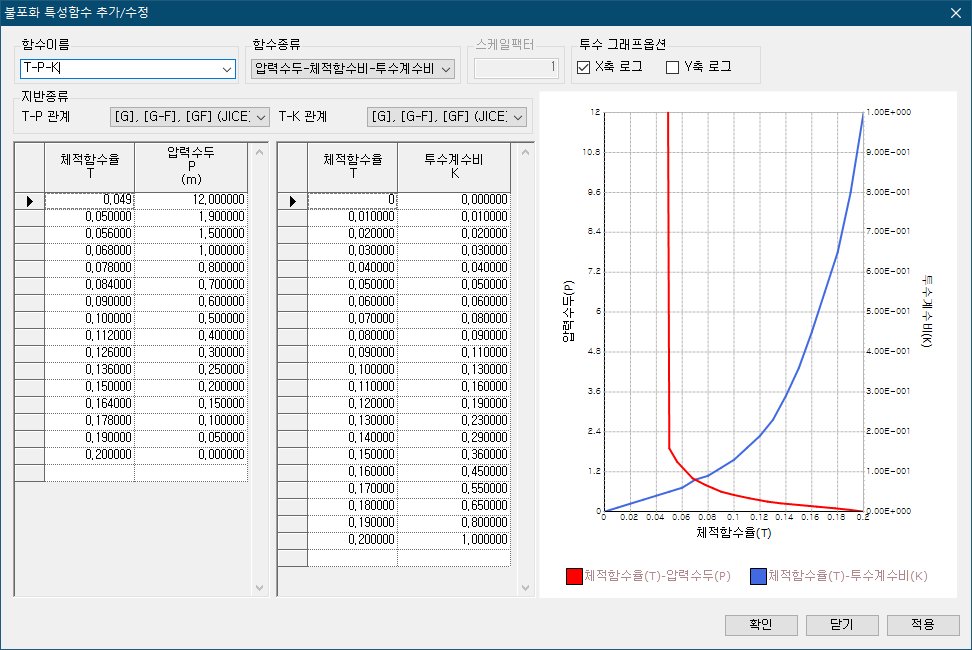Click the row pointer arrow in the T-K table

pos(292,201)
